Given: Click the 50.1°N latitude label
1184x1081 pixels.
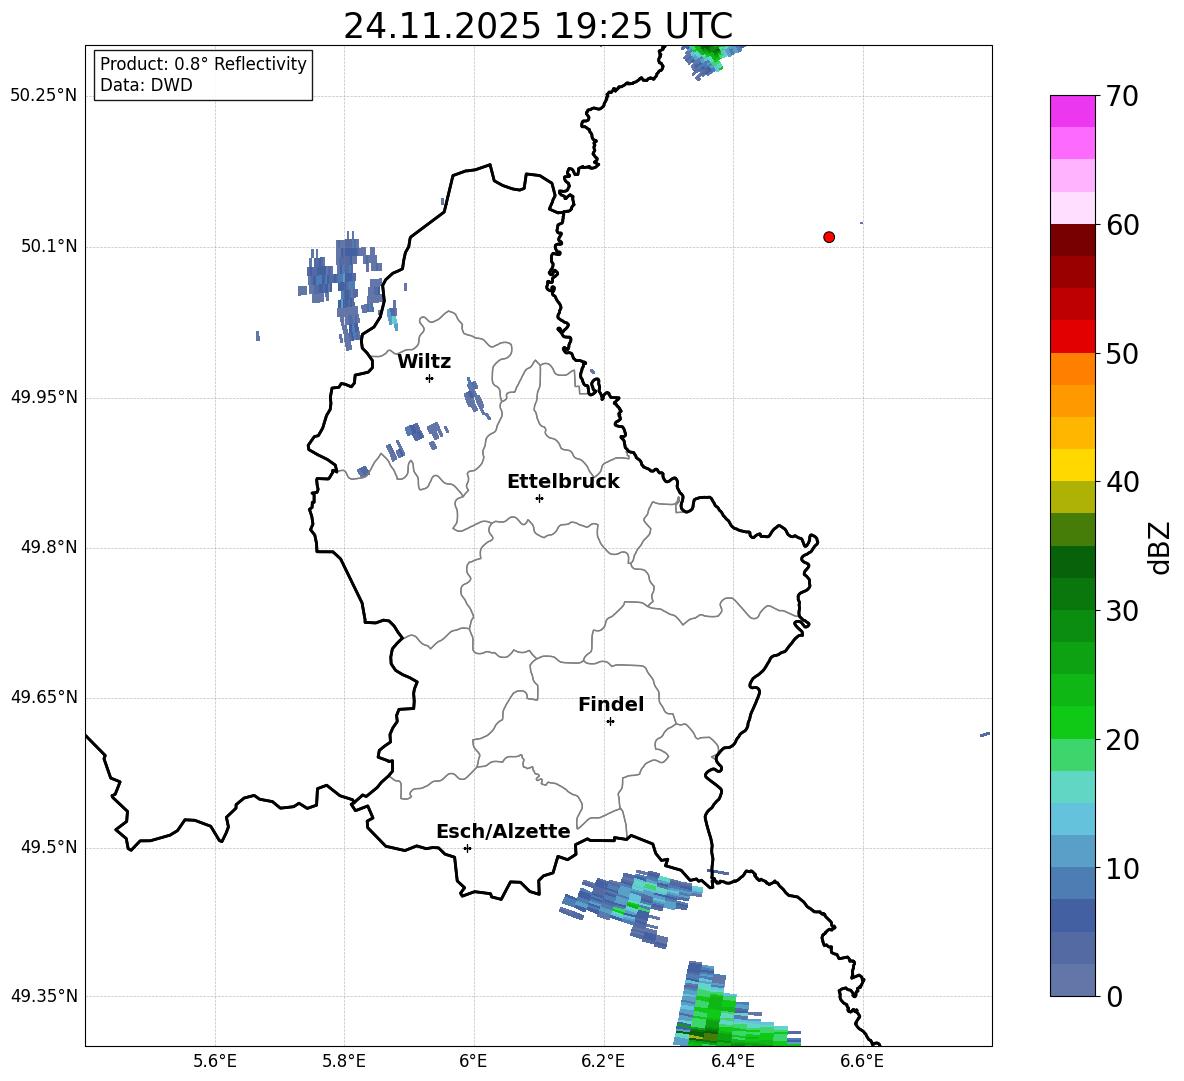Looking at the screenshot, I should click(x=49, y=246).
